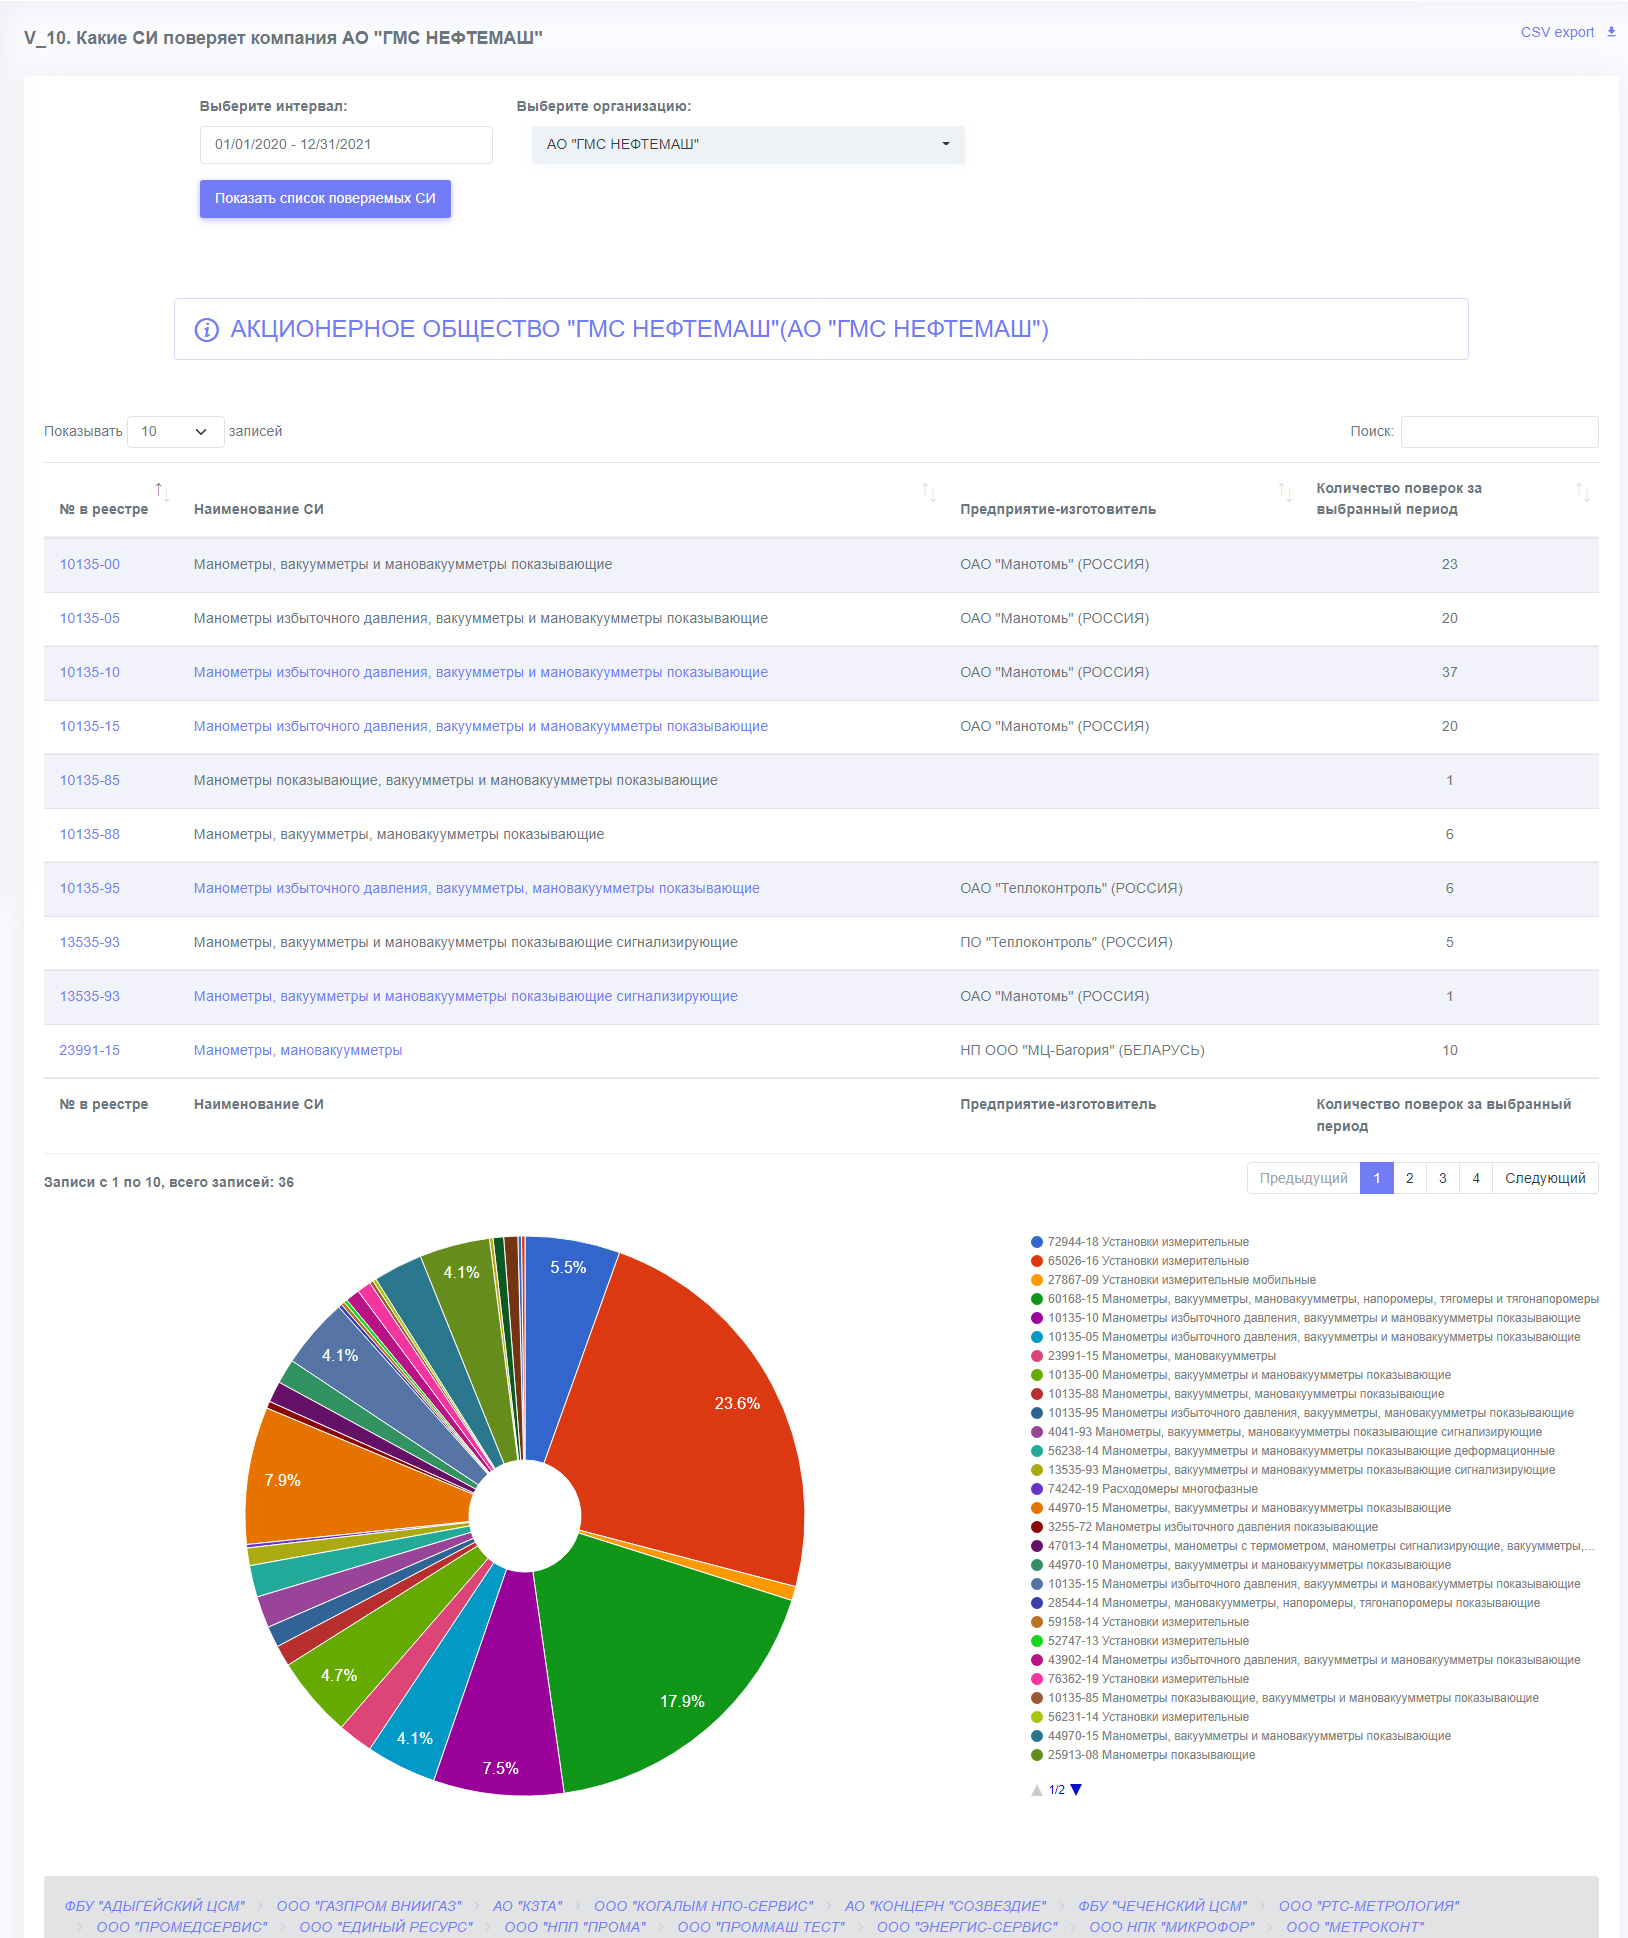Open ООО НПК "МИКРОФОР" organization link
The height and width of the screenshot is (1938, 1628).
click(1172, 1927)
